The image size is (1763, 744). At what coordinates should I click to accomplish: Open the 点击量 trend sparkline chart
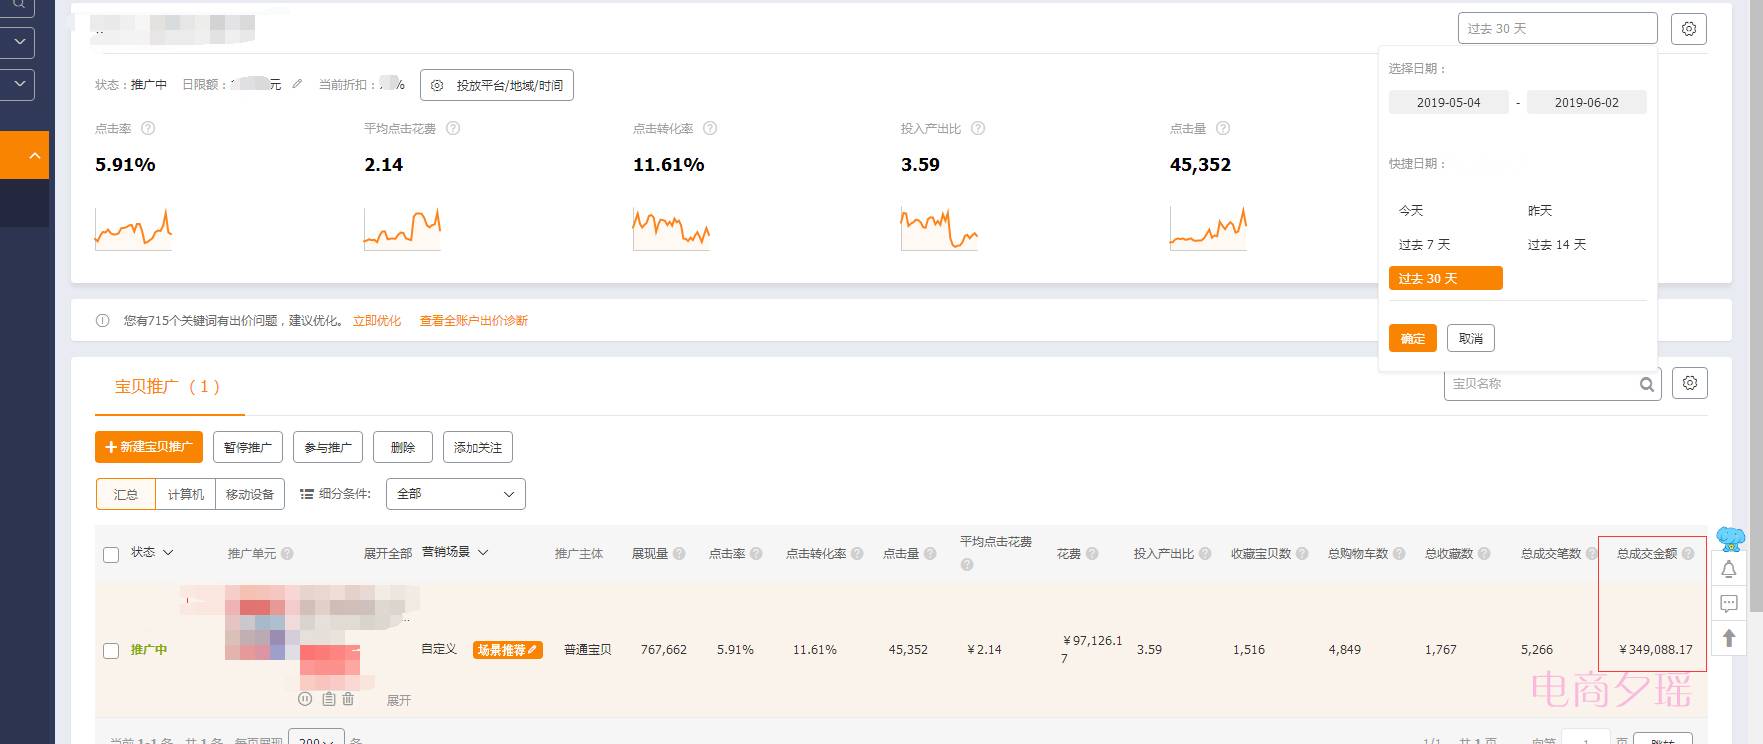pos(1208,227)
